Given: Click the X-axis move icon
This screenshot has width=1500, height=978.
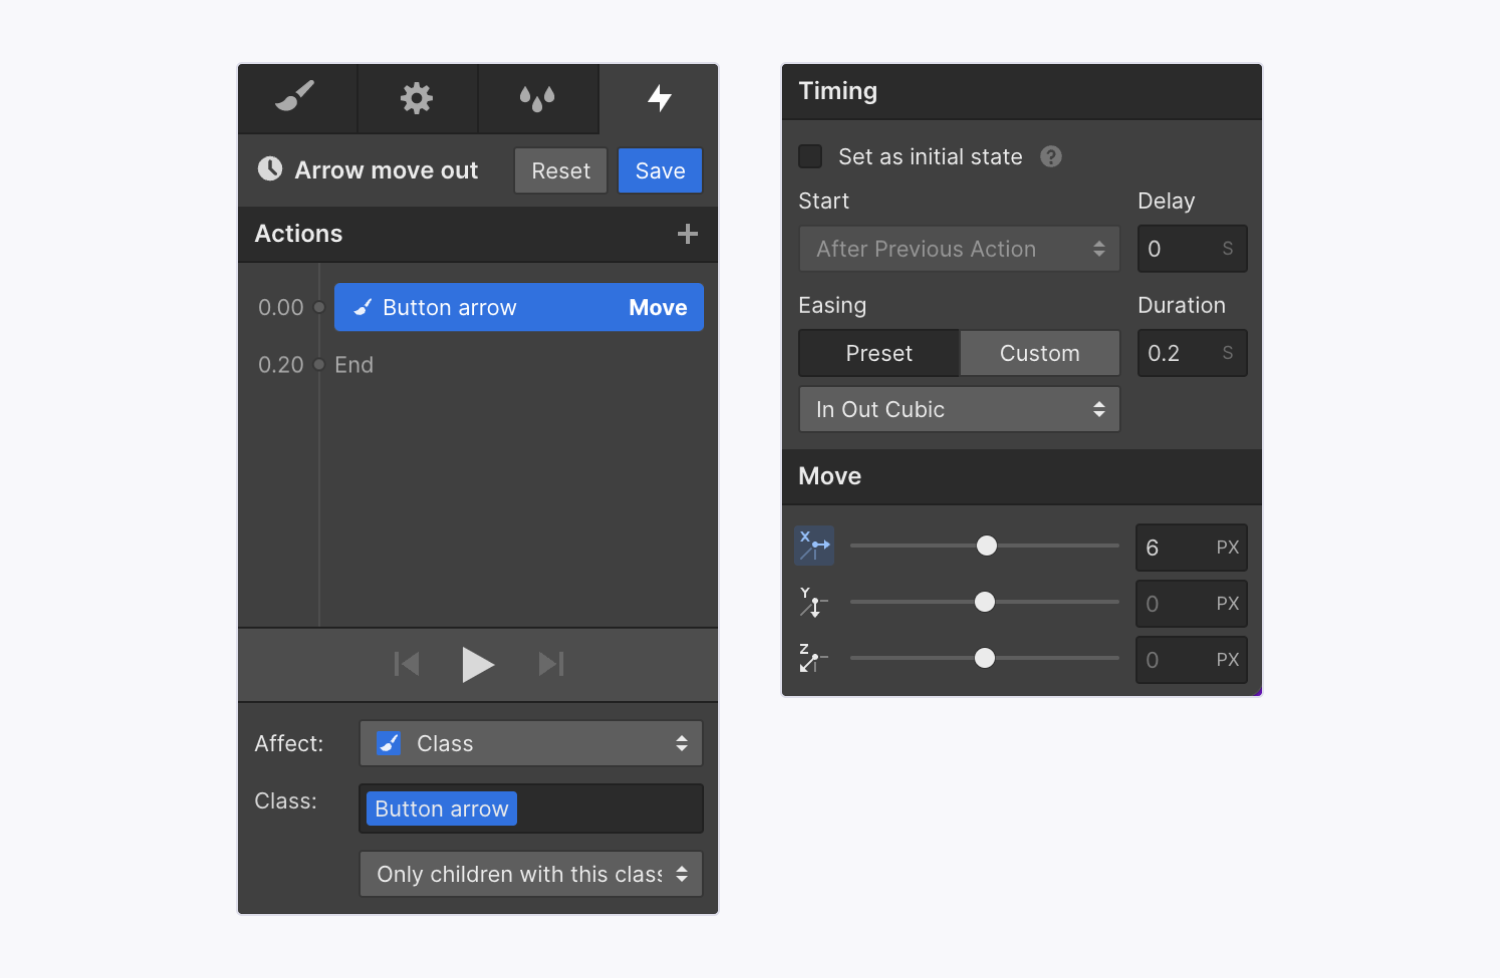Looking at the screenshot, I should pos(814,546).
